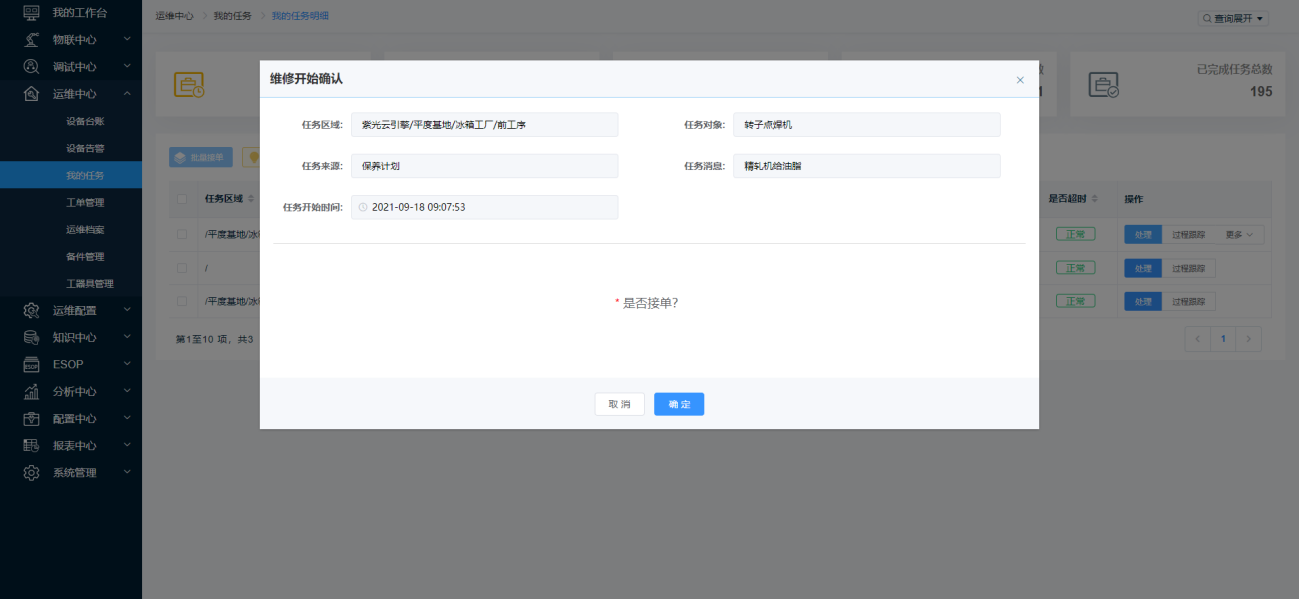
Task: Open the 查询展开 dropdown
Action: 1233,18
